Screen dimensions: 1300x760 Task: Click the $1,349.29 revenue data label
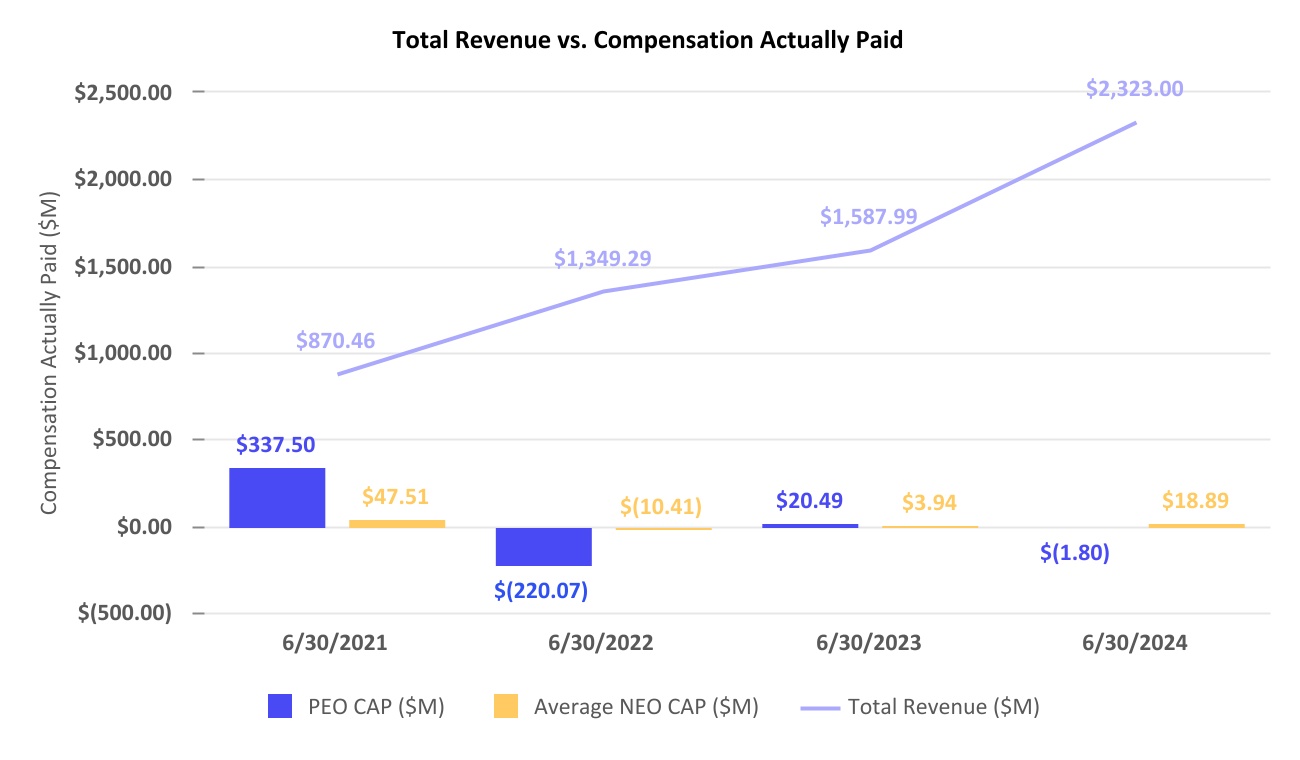click(x=602, y=259)
